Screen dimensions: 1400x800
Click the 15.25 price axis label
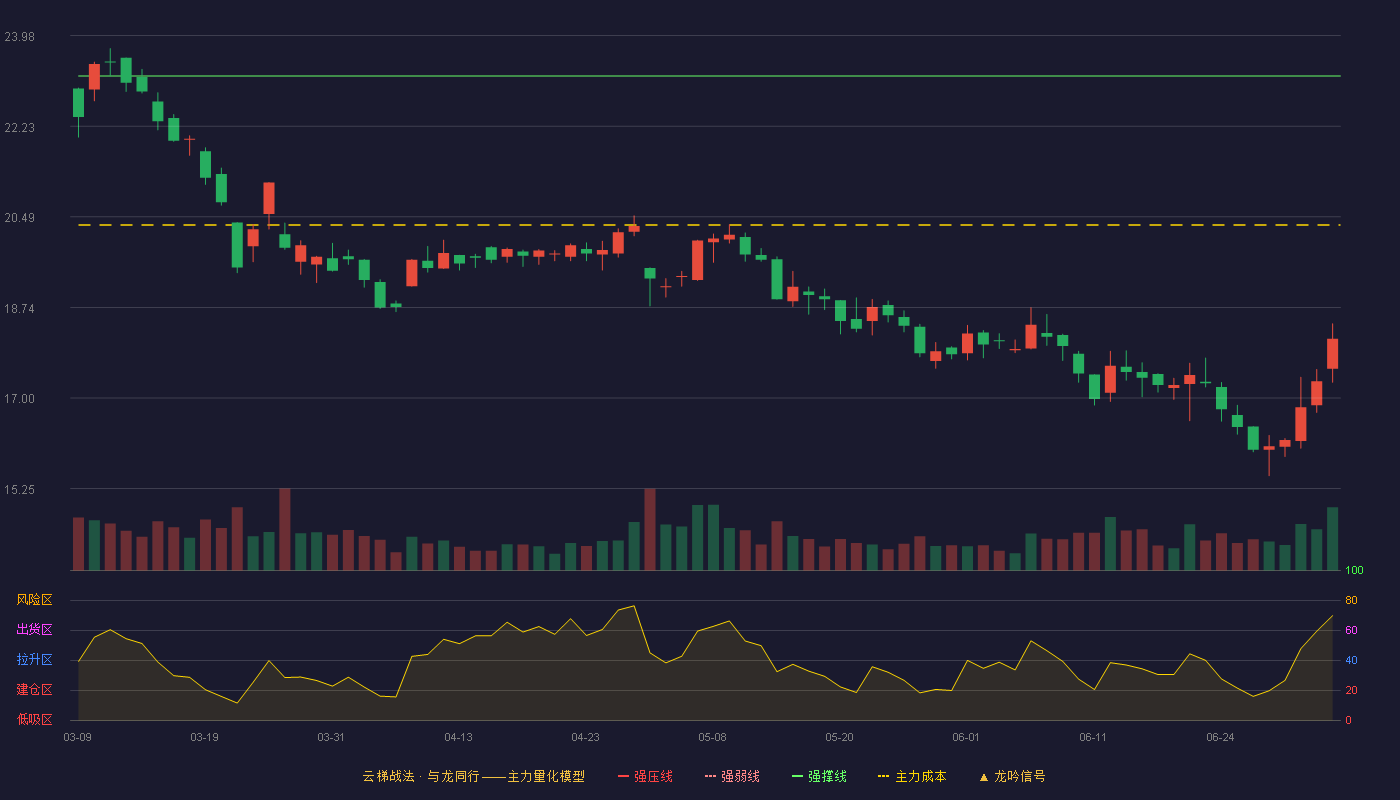(x=19, y=490)
